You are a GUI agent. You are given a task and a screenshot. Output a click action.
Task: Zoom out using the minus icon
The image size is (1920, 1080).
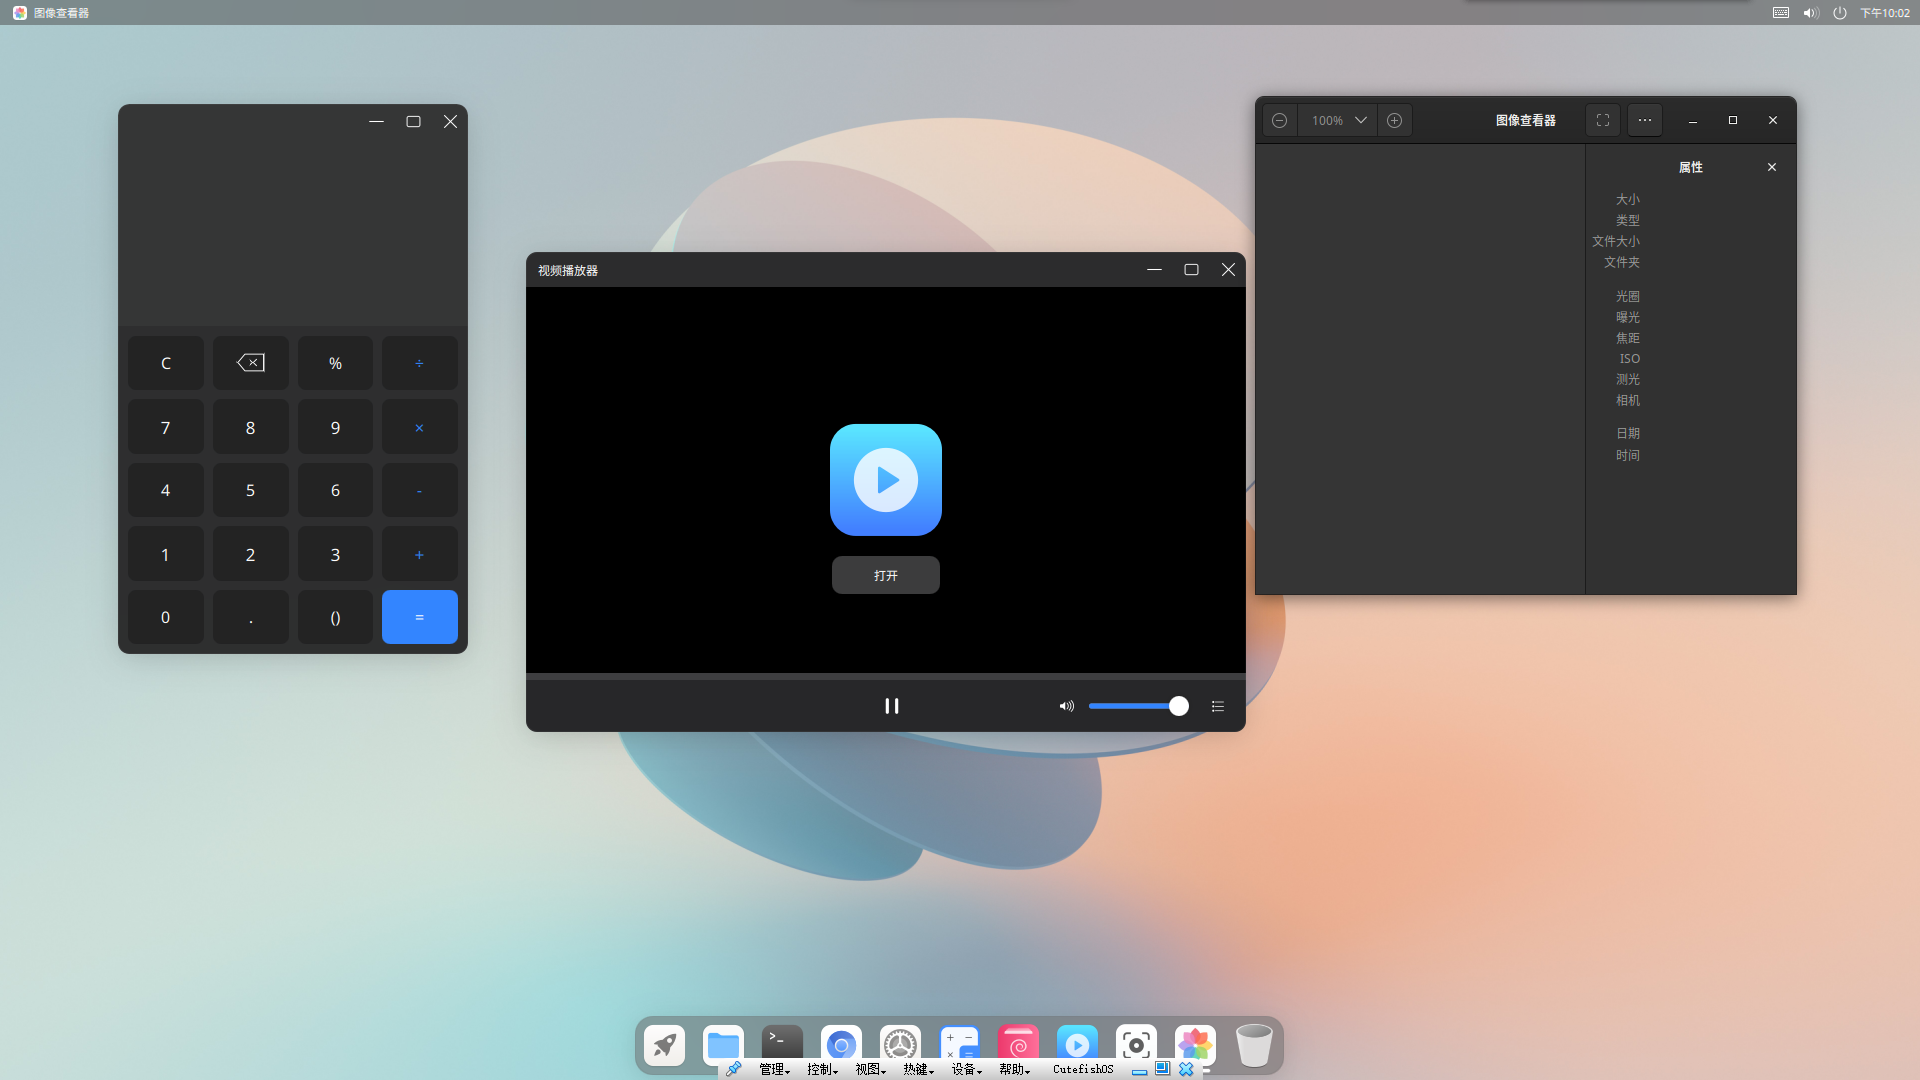(x=1280, y=119)
